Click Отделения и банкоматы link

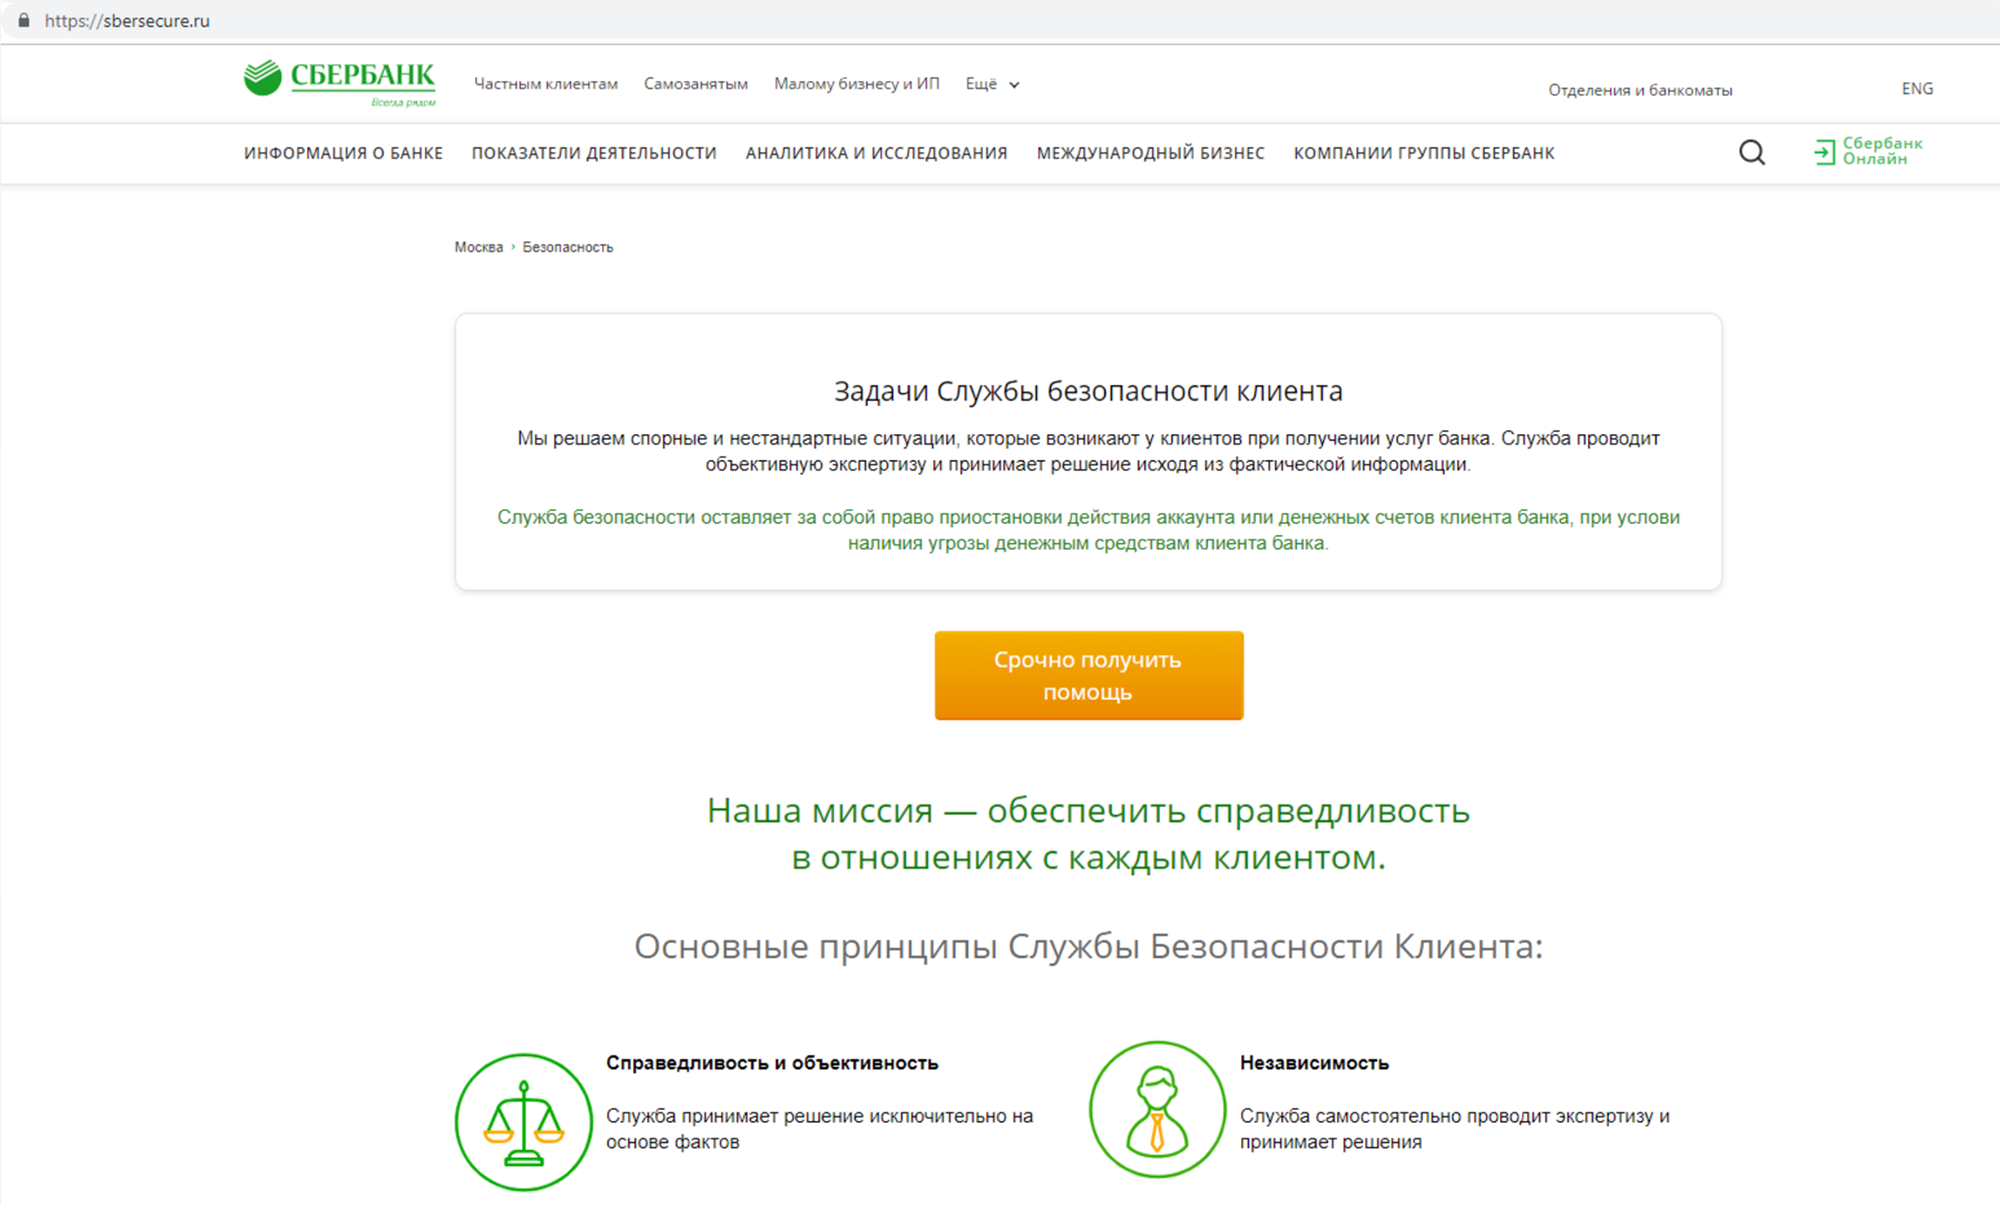(x=1640, y=90)
